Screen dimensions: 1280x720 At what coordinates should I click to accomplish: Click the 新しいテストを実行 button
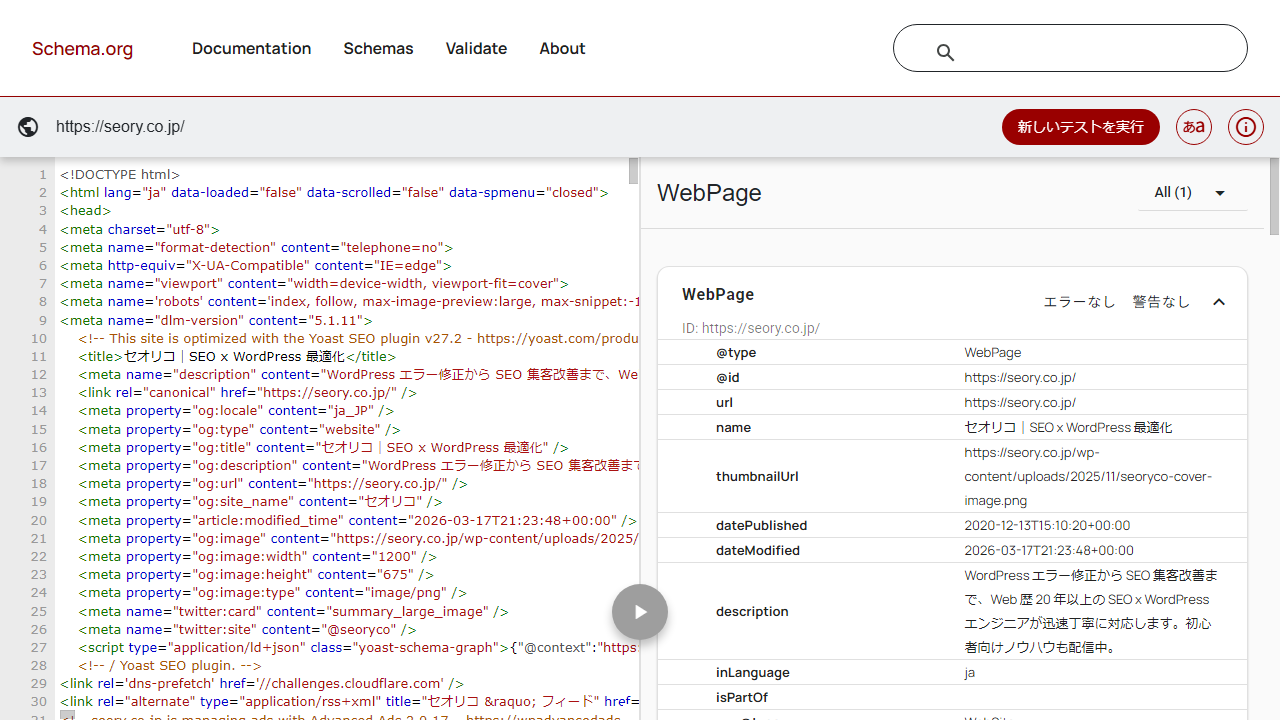click(1080, 127)
